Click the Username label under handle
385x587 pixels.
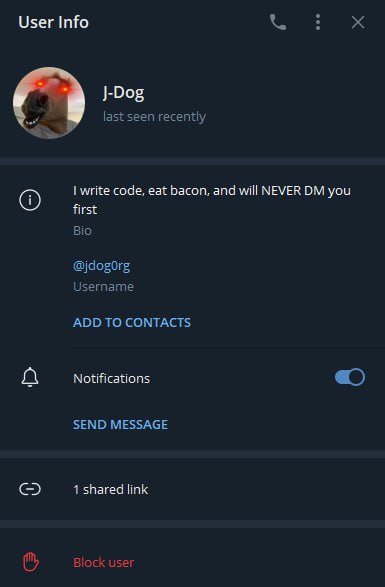(103, 286)
